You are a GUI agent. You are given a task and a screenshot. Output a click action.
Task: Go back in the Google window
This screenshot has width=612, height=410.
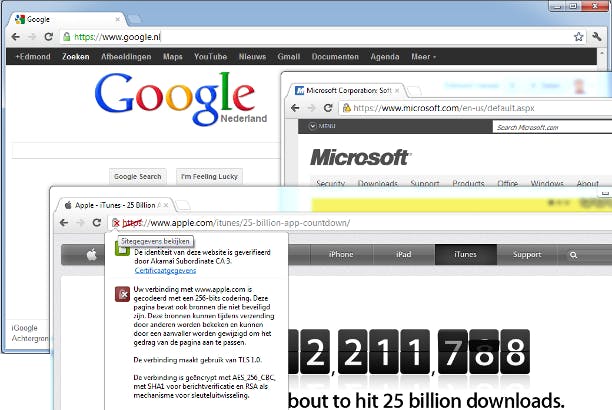pos(16,37)
